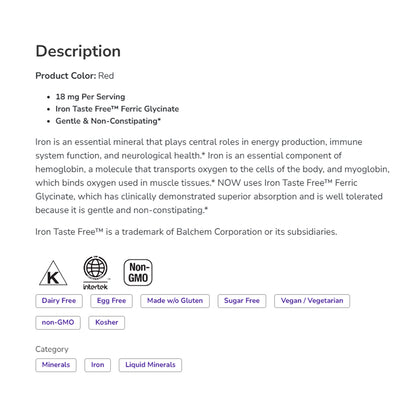416x416 pixels.
Task: Click the Balchem Corporation trademark sentence
Action: (x=186, y=232)
